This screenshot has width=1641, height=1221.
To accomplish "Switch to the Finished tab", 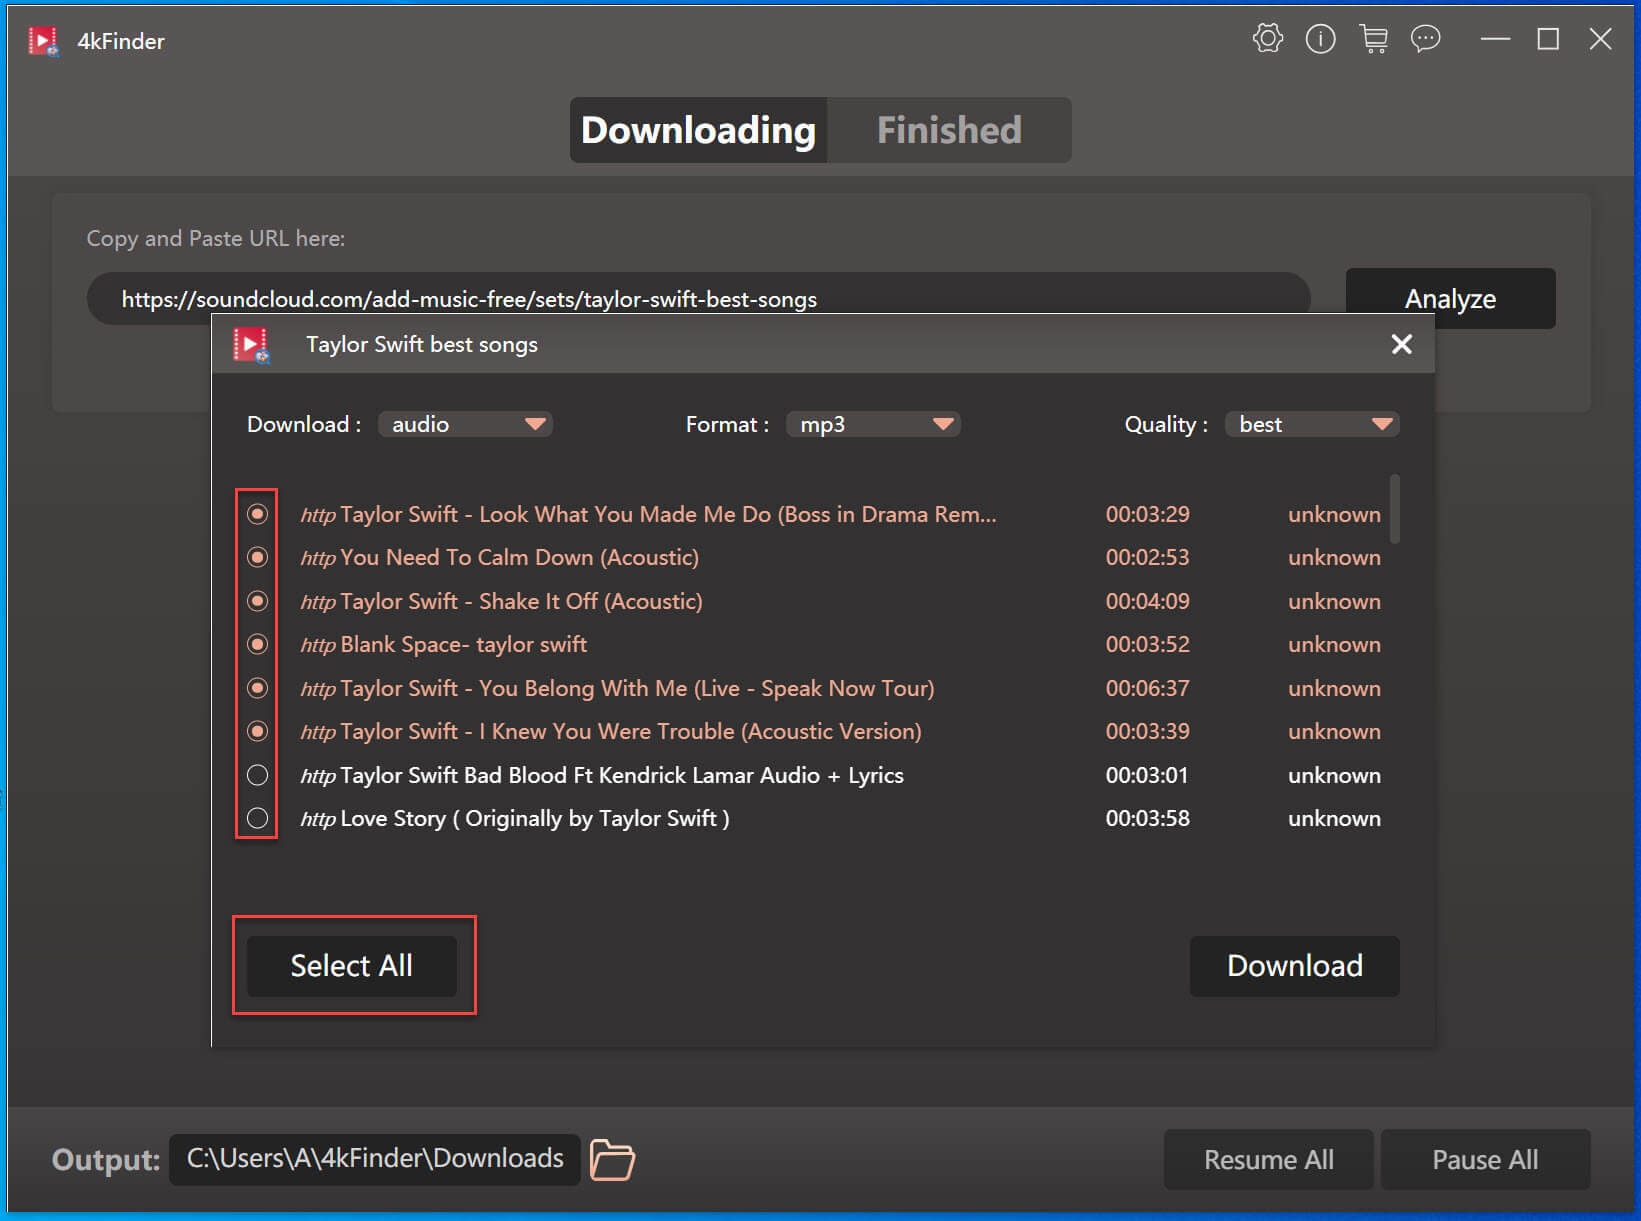I will tap(948, 130).
